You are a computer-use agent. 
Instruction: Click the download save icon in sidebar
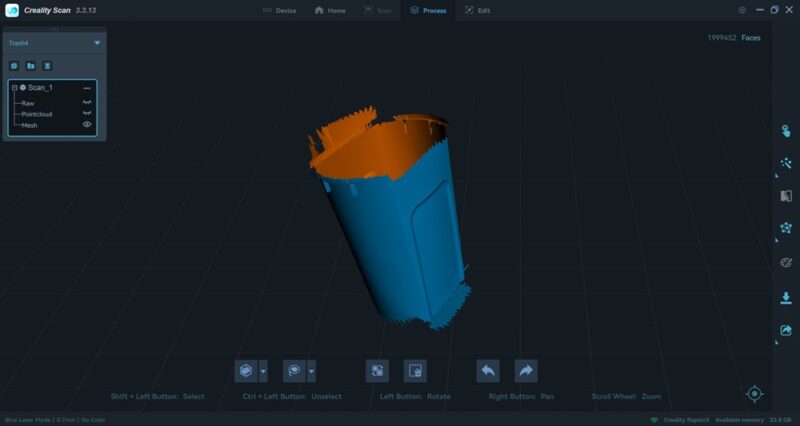pyautogui.click(x=786, y=297)
